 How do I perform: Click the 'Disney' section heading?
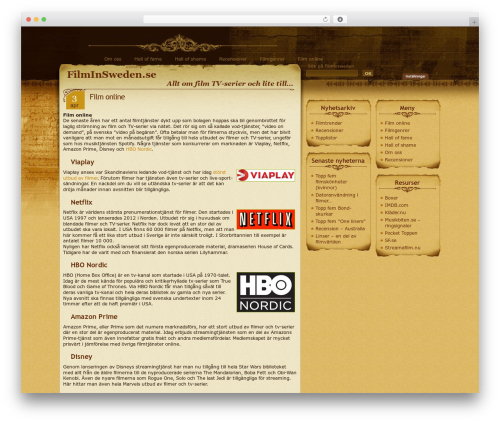(x=81, y=357)
